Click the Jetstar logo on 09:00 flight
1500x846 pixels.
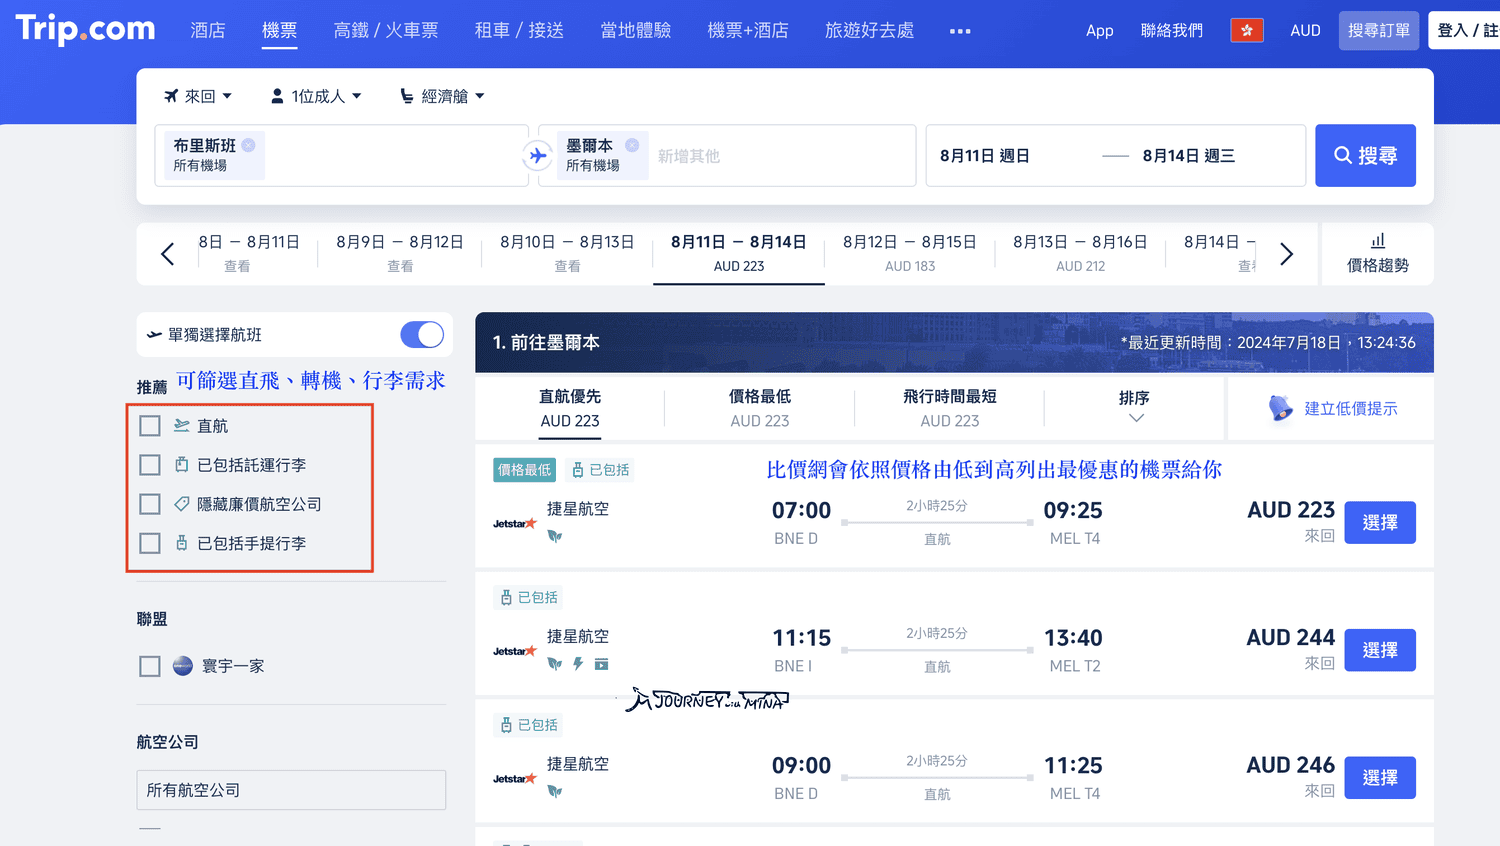[x=515, y=778]
